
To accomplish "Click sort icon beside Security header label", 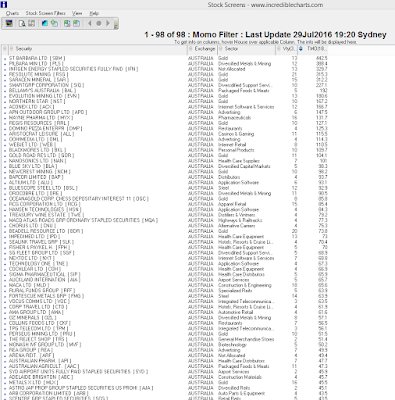I will pyautogui.click(x=12, y=49).
